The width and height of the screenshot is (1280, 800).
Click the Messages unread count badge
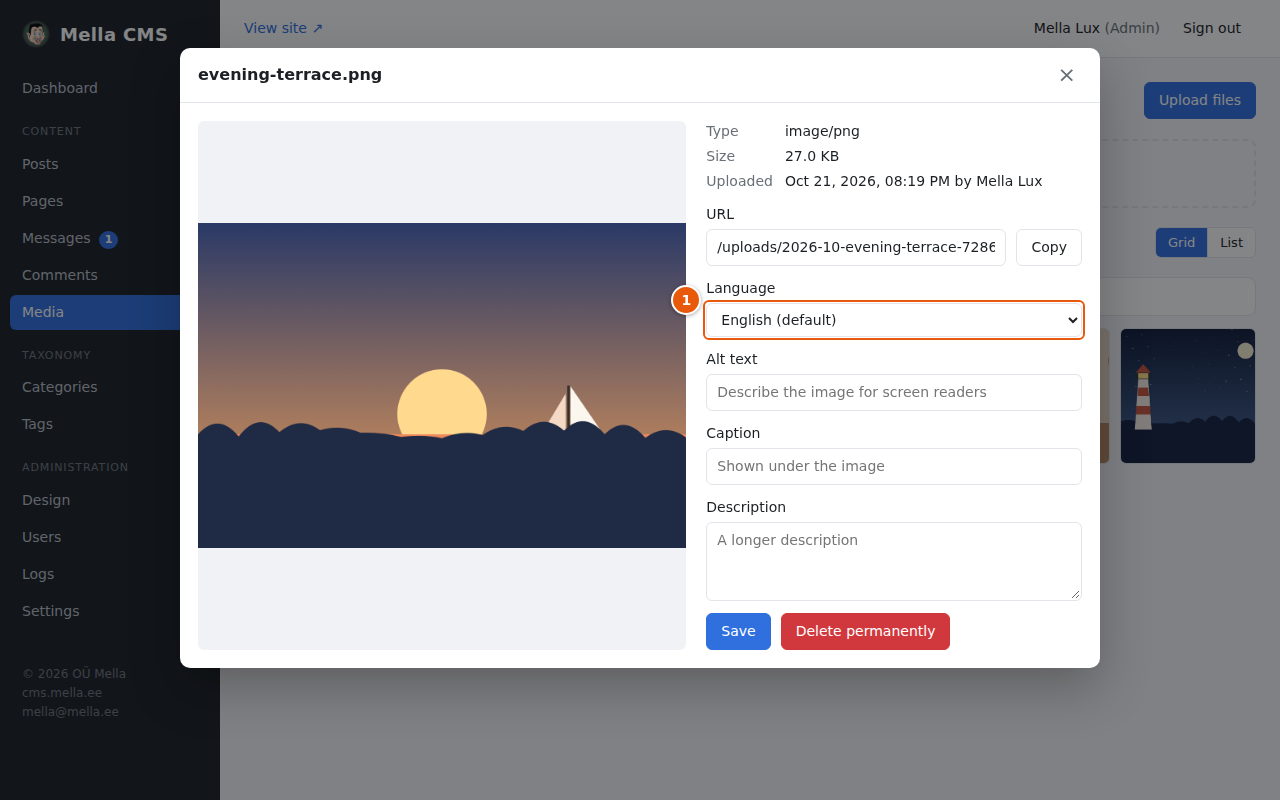(108, 239)
